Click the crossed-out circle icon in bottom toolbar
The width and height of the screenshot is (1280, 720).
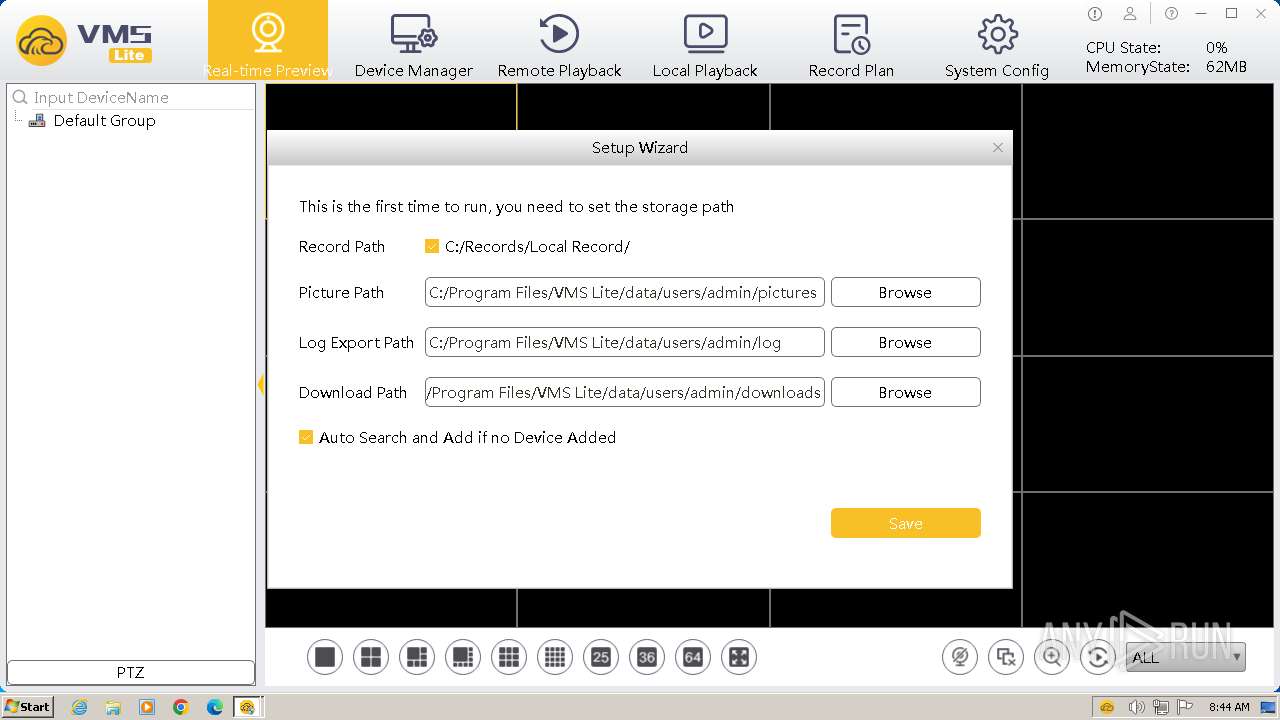(x=960, y=657)
